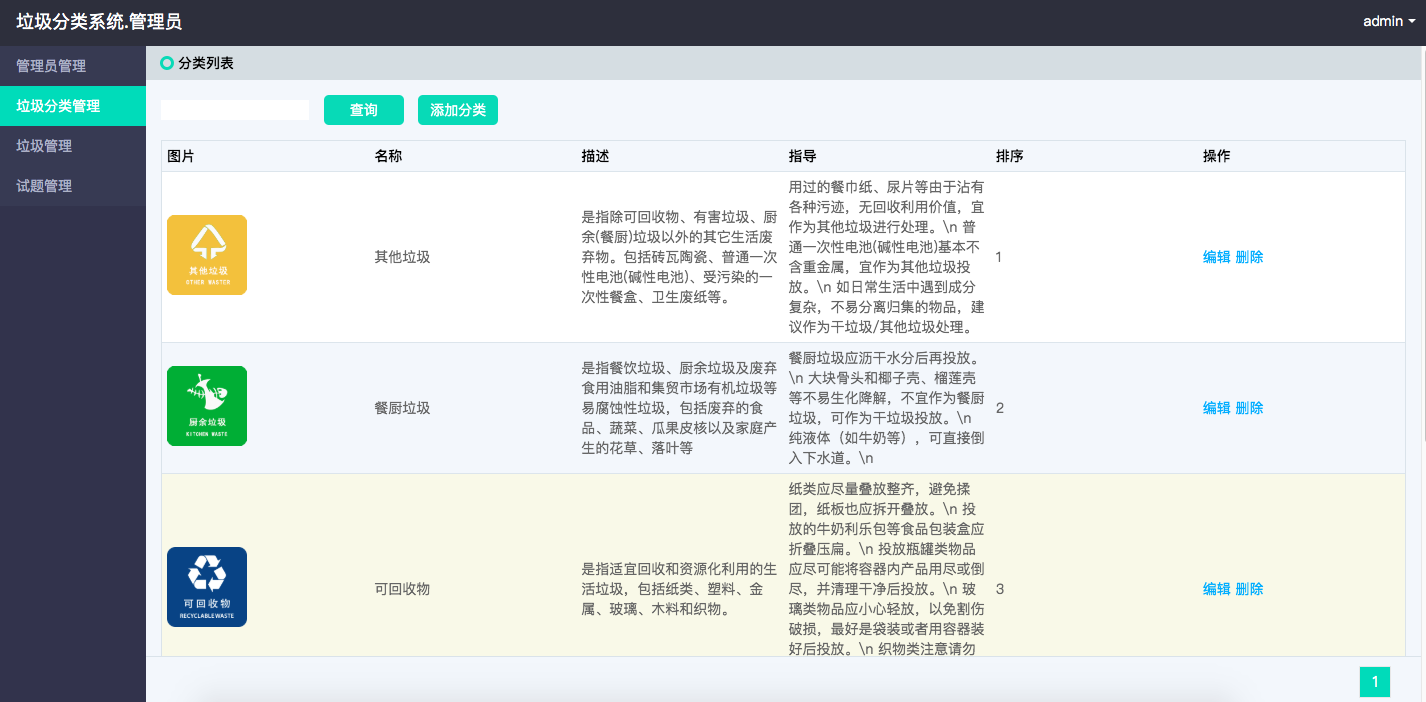Click the circle icon beside 分类列表
The width and height of the screenshot is (1426, 702).
[167, 63]
